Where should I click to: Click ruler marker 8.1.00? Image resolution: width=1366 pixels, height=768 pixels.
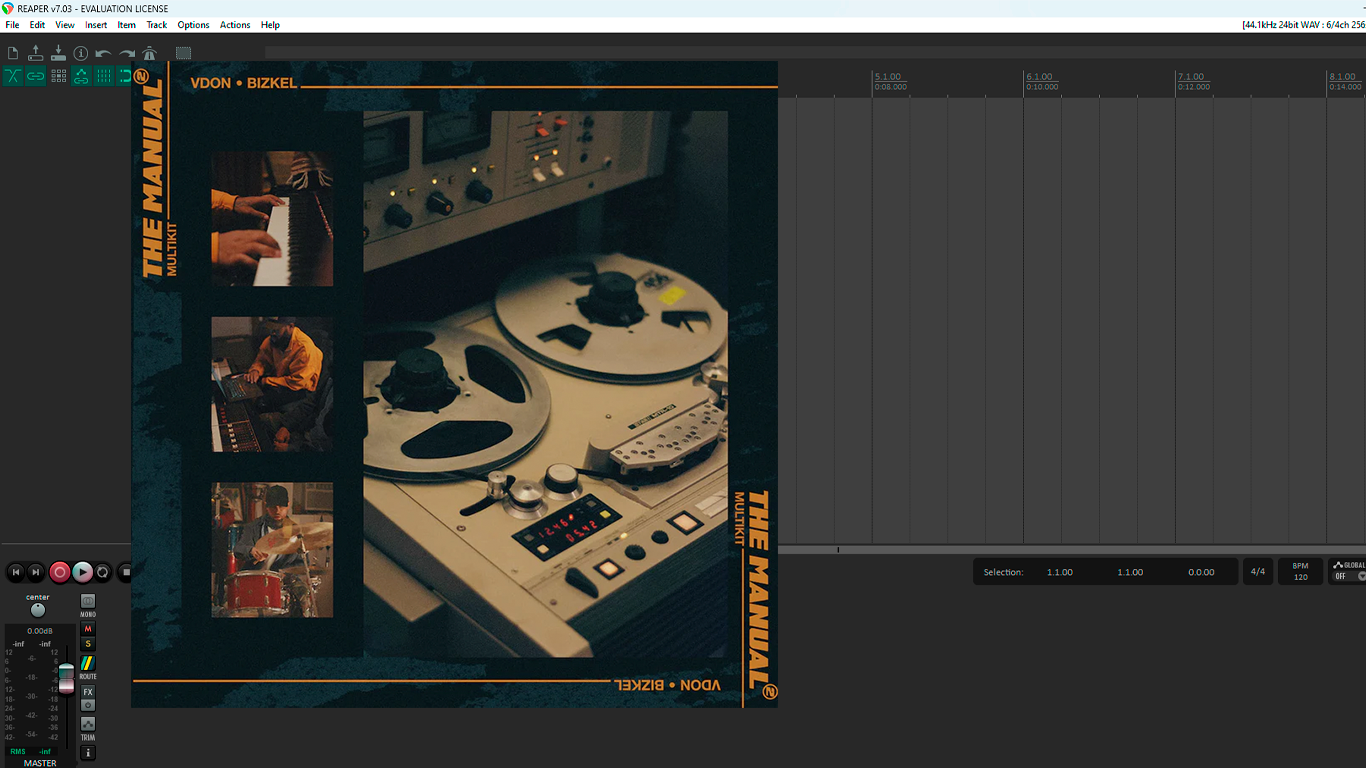1342,77
